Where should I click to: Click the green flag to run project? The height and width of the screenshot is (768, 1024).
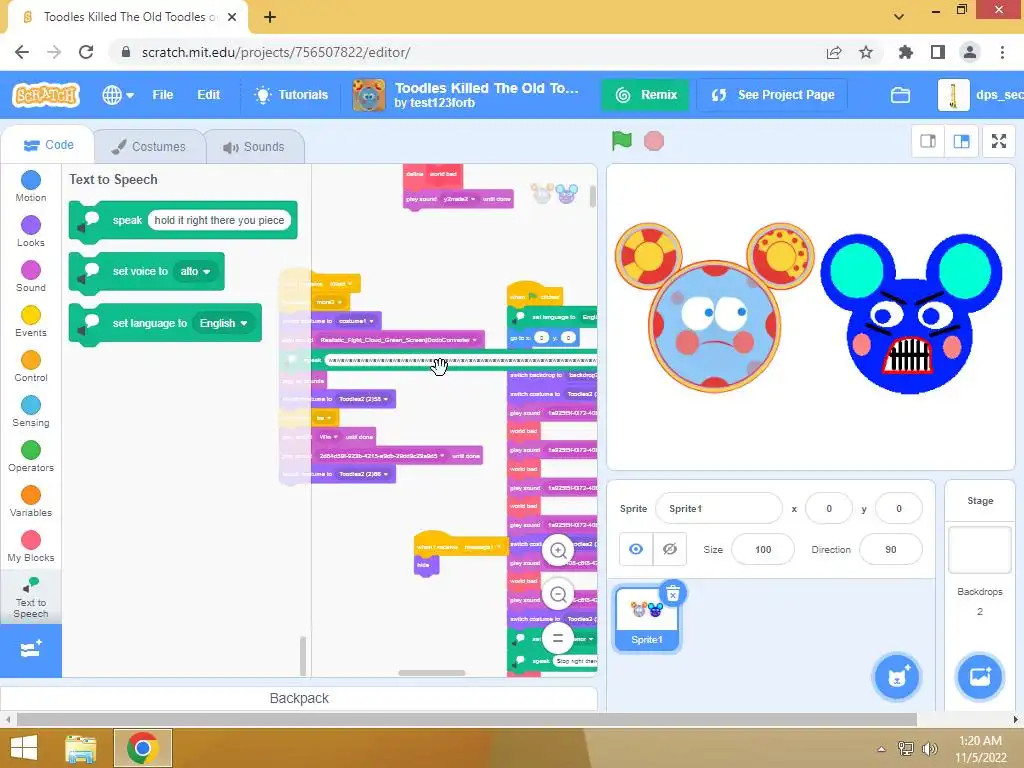coord(622,140)
